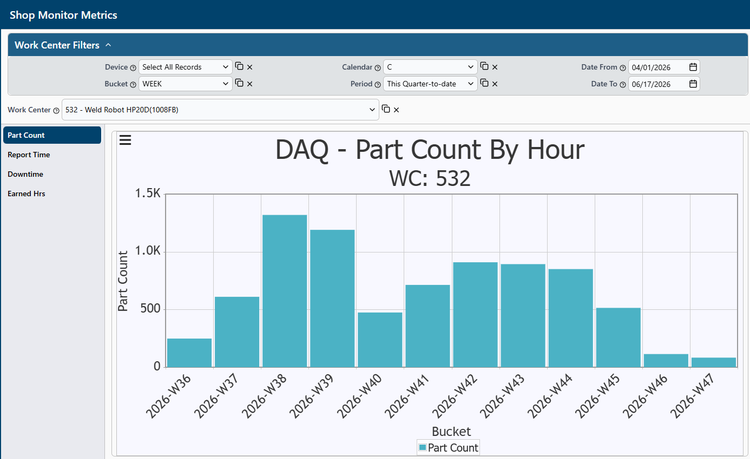Click the help icon next to Work Center

pyautogui.click(x=56, y=110)
